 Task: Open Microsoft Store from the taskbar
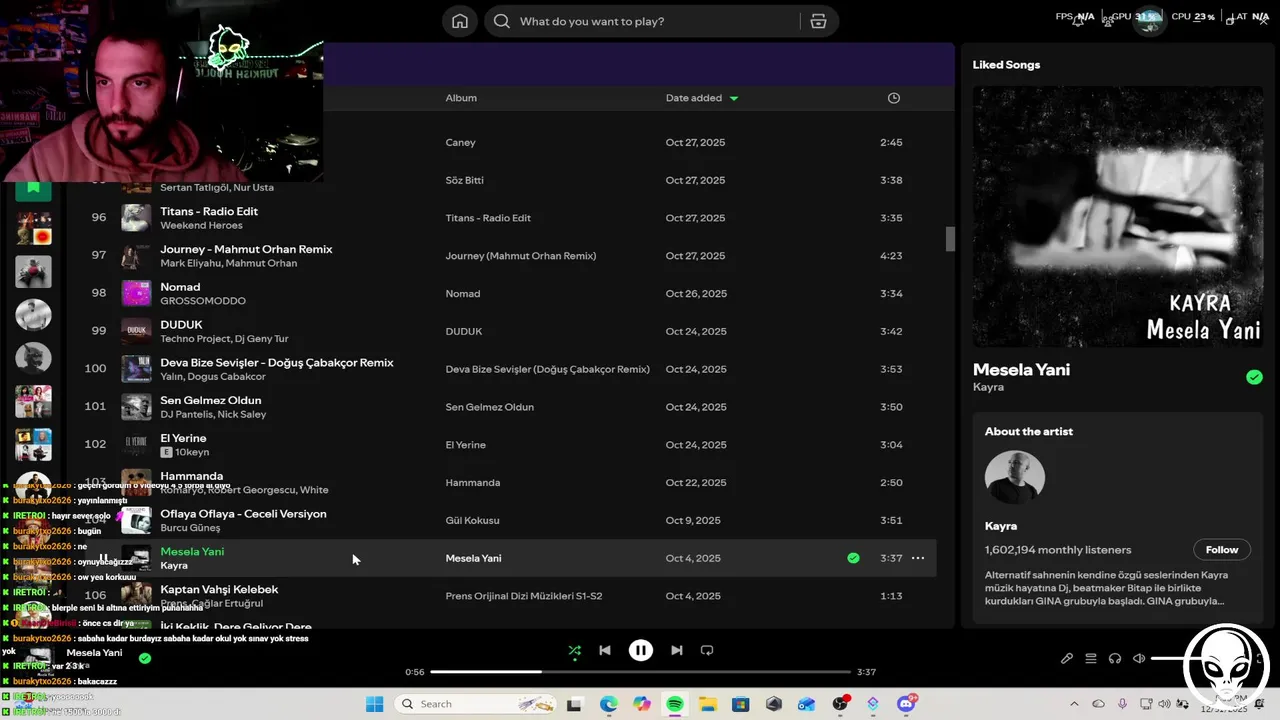(741, 704)
